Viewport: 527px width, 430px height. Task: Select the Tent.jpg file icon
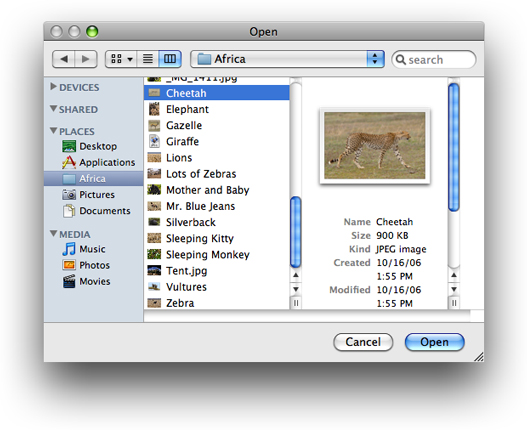[x=154, y=270]
